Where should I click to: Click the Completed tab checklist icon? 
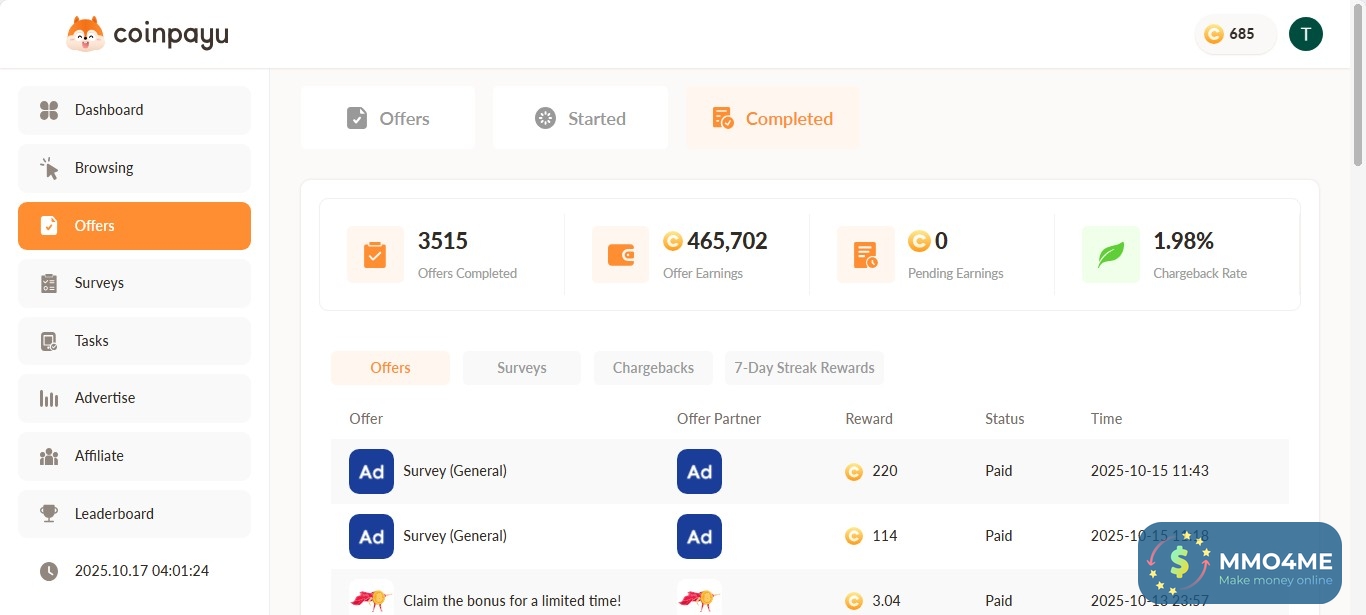click(x=722, y=118)
